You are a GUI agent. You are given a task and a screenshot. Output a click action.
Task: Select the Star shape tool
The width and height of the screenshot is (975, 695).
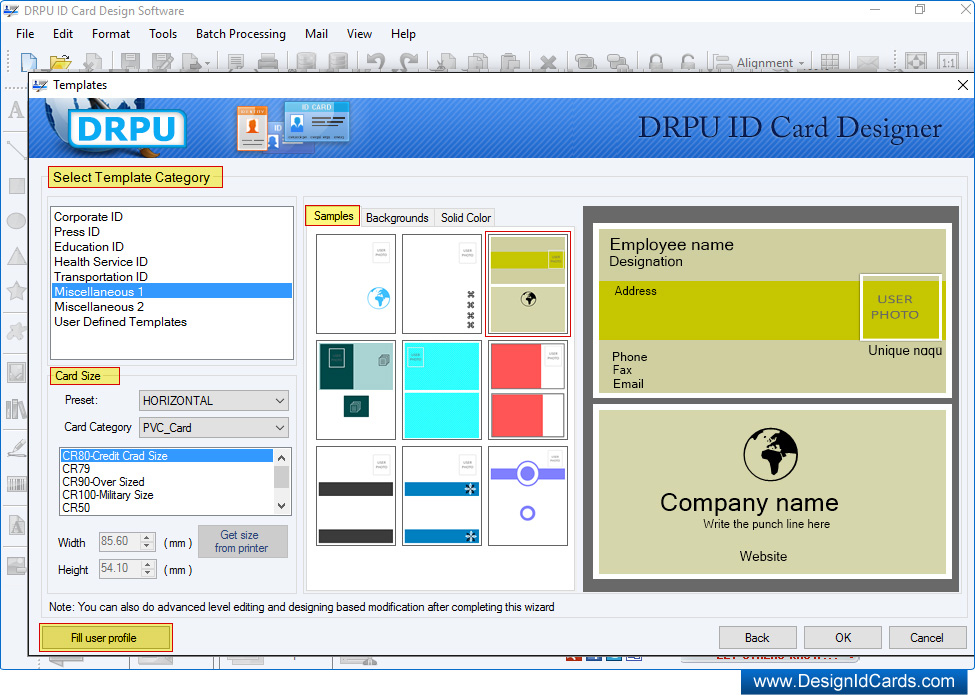(x=16, y=291)
